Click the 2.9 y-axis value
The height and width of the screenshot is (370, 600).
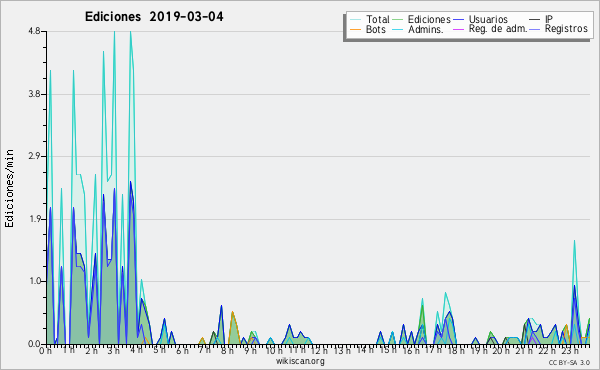pyautogui.click(x=34, y=156)
